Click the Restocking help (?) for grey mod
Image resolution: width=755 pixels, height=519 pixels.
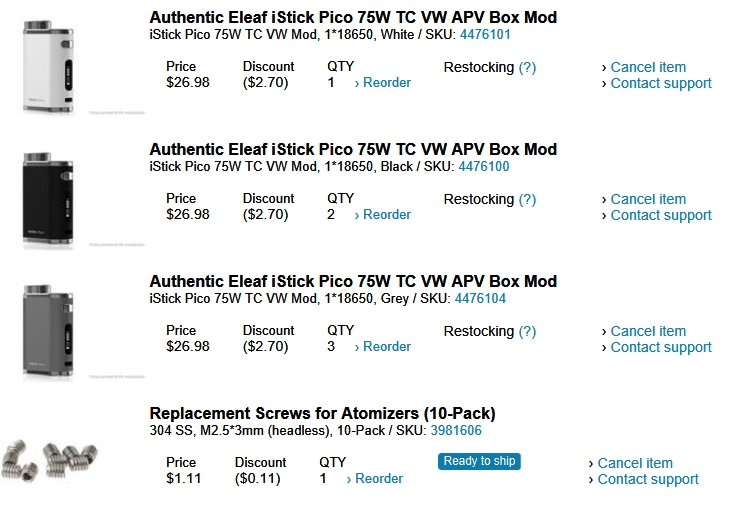(527, 331)
